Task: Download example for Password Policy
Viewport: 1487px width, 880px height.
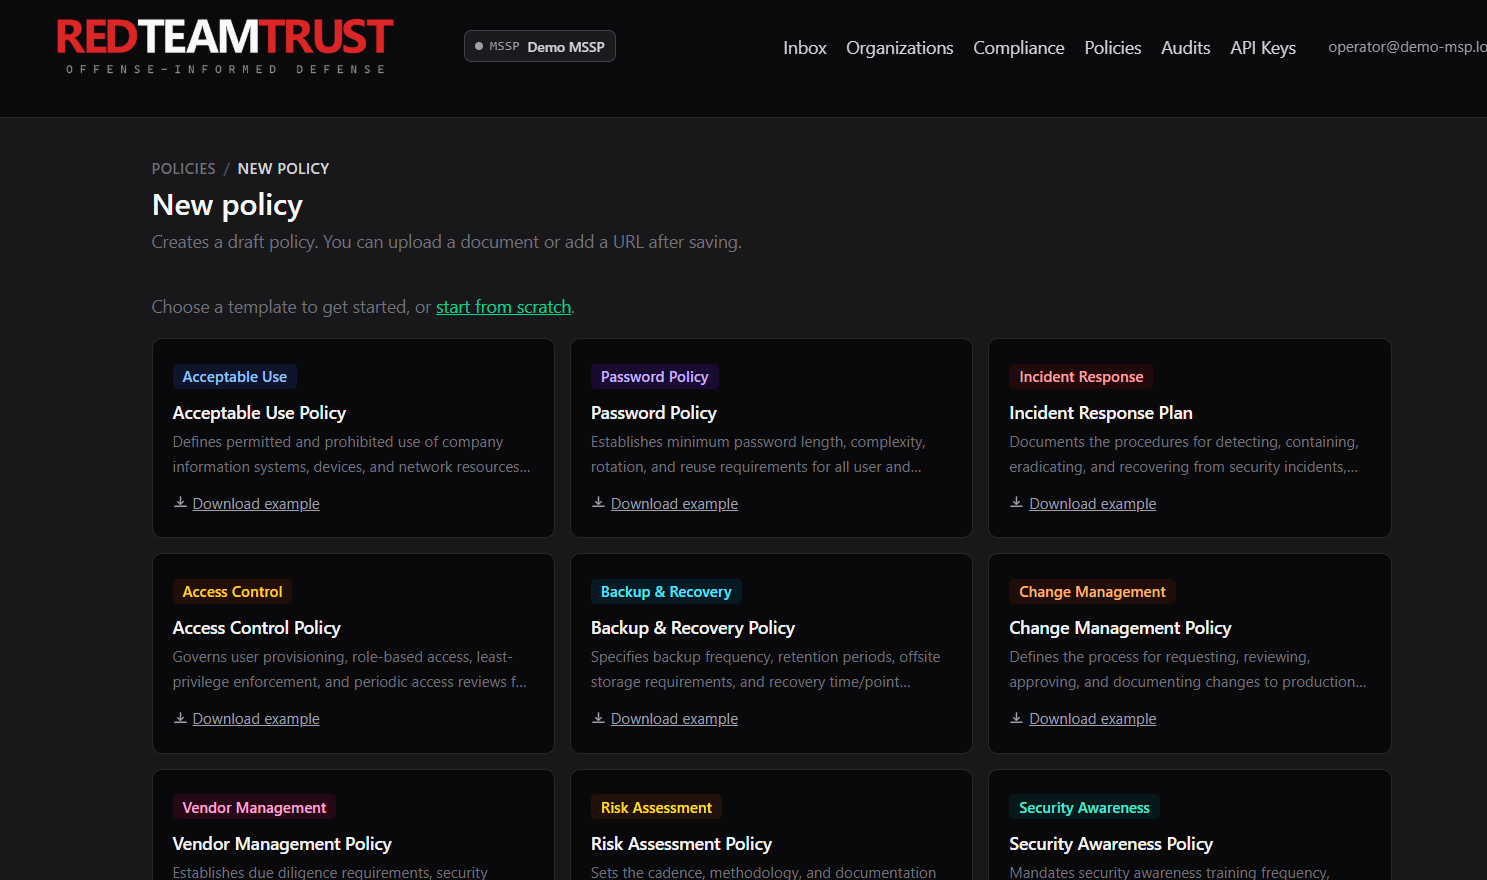Action: [x=674, y=504]
